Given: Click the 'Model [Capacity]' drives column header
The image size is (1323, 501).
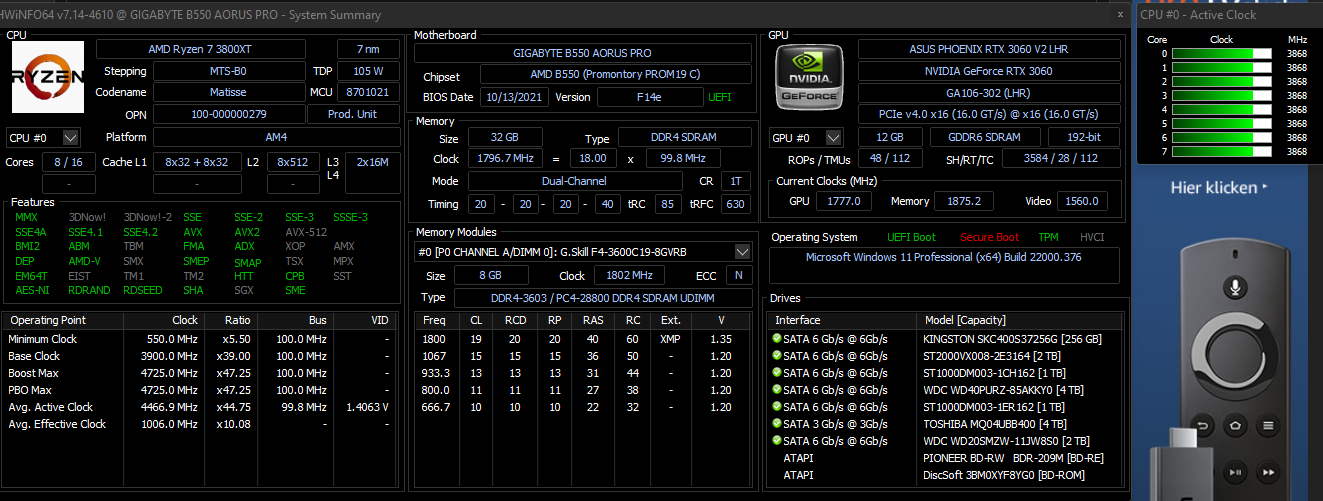Looking at the screenshot, I should (x=1022, y=321).
